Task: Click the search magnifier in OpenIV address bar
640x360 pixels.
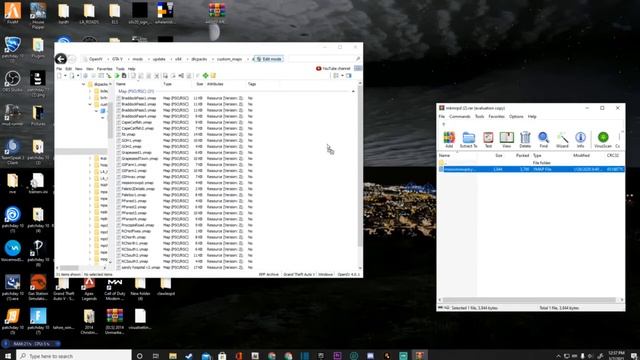Action: click(x=358, y=59)
